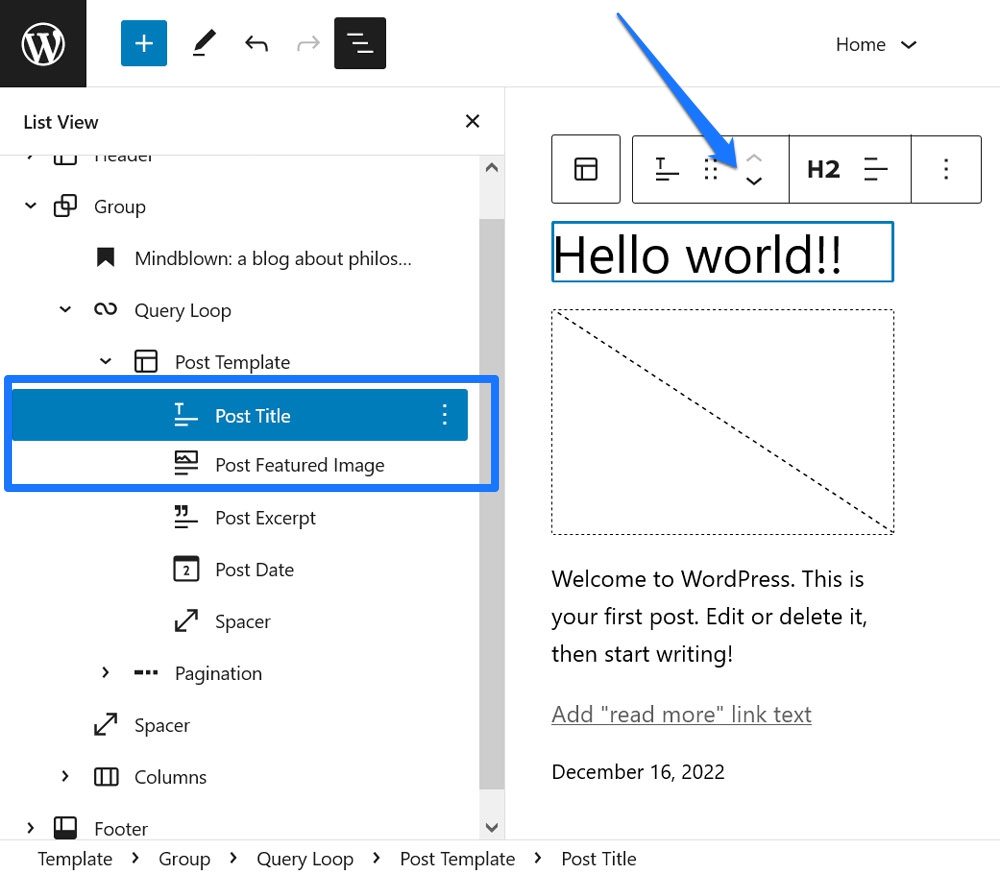This screenshot has height=874, width=1000.
Task: Open the block inserter plus button
Action: (144, 44)
